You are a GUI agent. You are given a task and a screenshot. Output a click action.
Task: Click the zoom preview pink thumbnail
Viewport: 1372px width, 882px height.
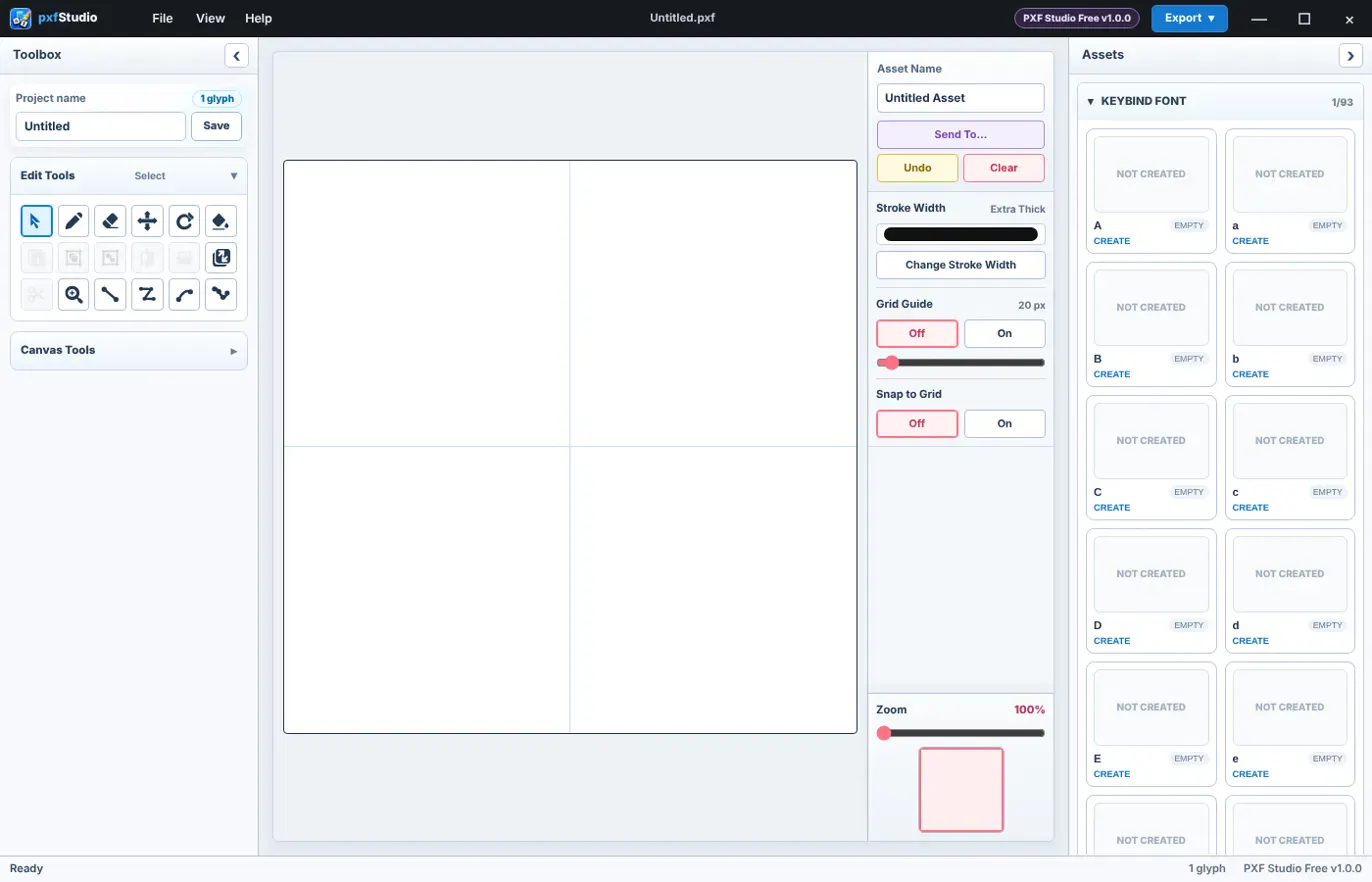point(961,789)
